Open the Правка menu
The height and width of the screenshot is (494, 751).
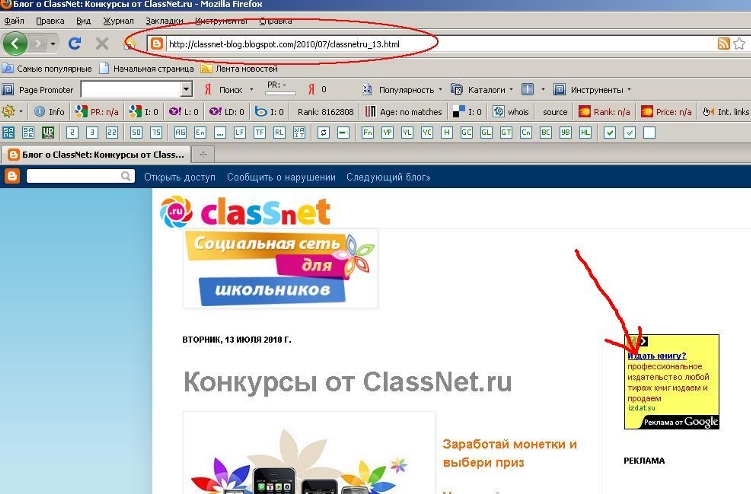(50, 21)
